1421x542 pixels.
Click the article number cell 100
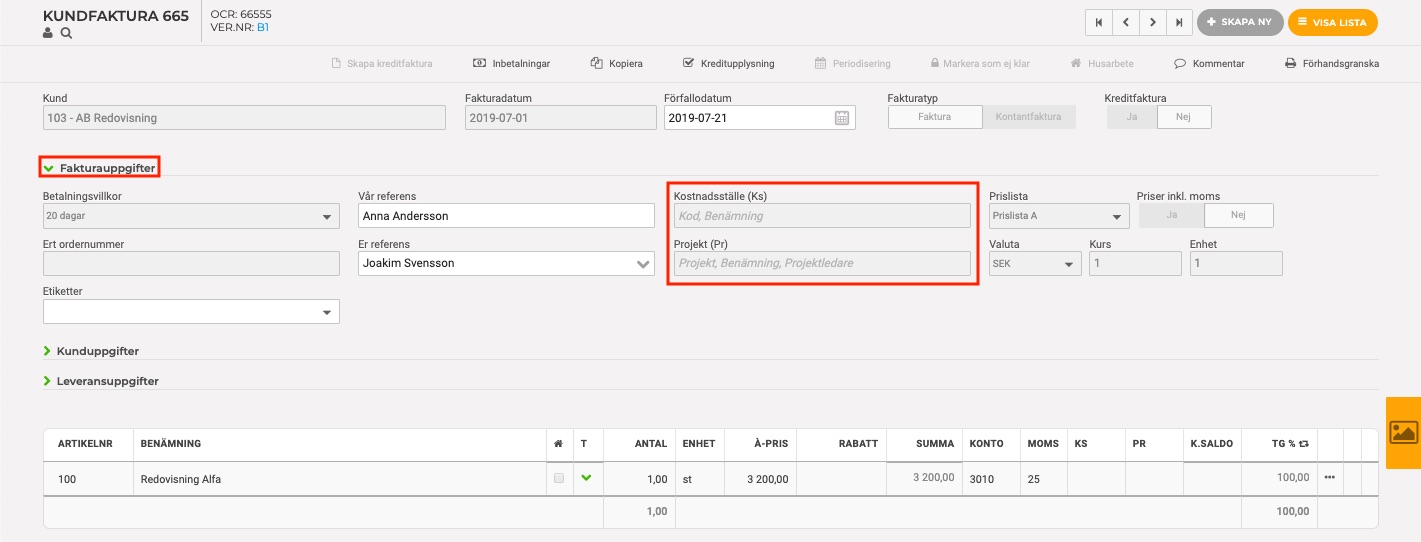pos(88,479)
